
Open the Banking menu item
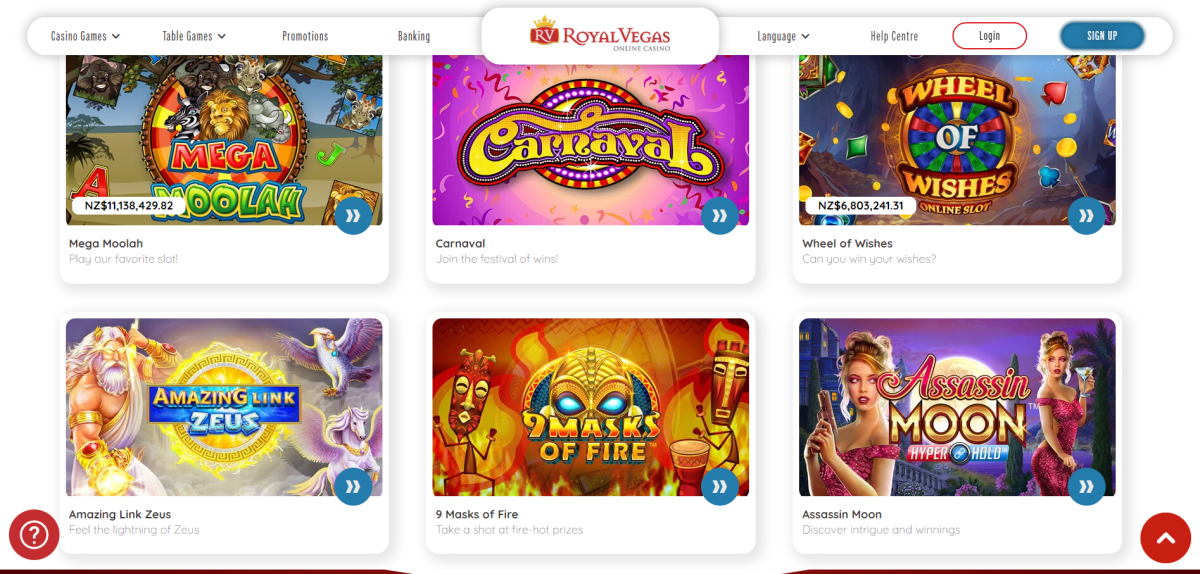point(414,36)
